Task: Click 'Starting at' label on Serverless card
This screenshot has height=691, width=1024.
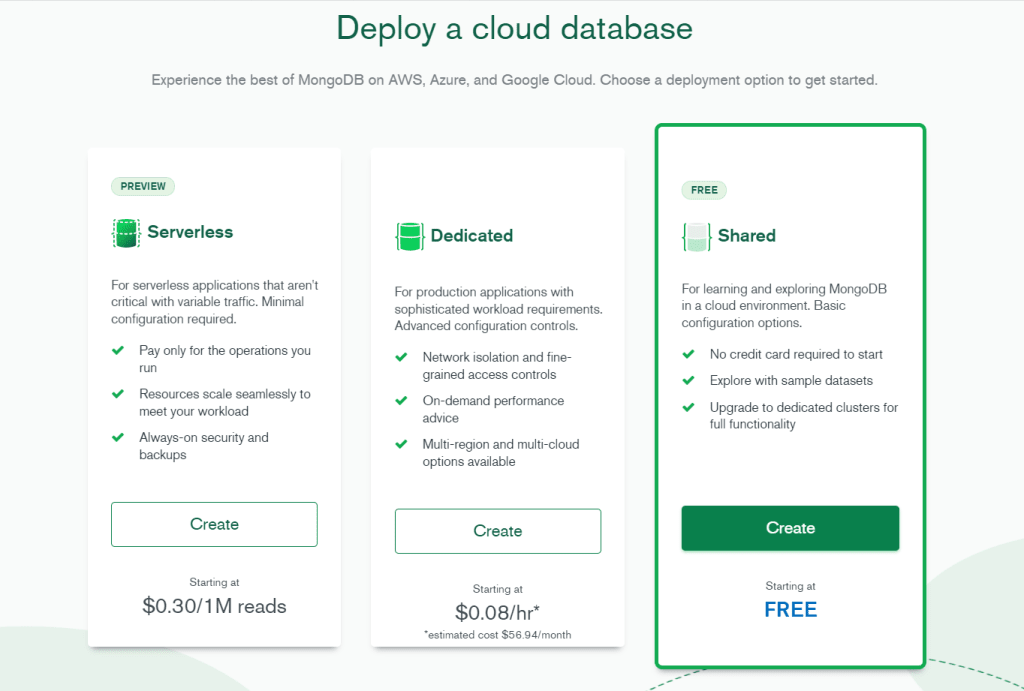Action: coord(214,582)
